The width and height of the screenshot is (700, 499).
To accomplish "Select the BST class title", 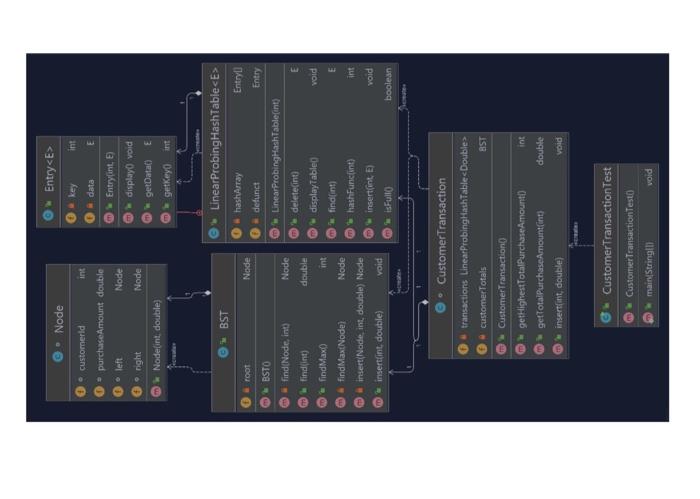I will coord(224,320).
